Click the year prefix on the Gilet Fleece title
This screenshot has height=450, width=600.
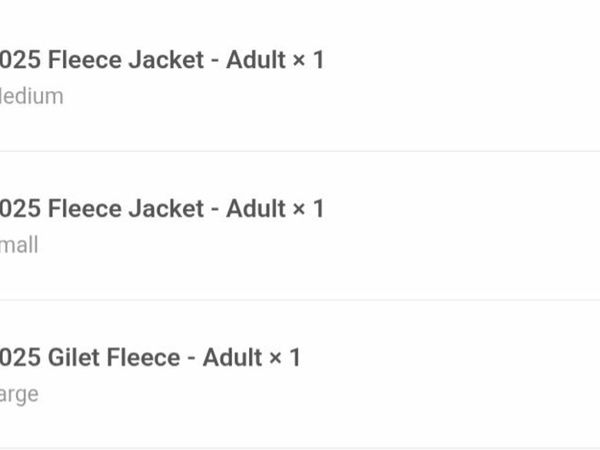point(20,358)
